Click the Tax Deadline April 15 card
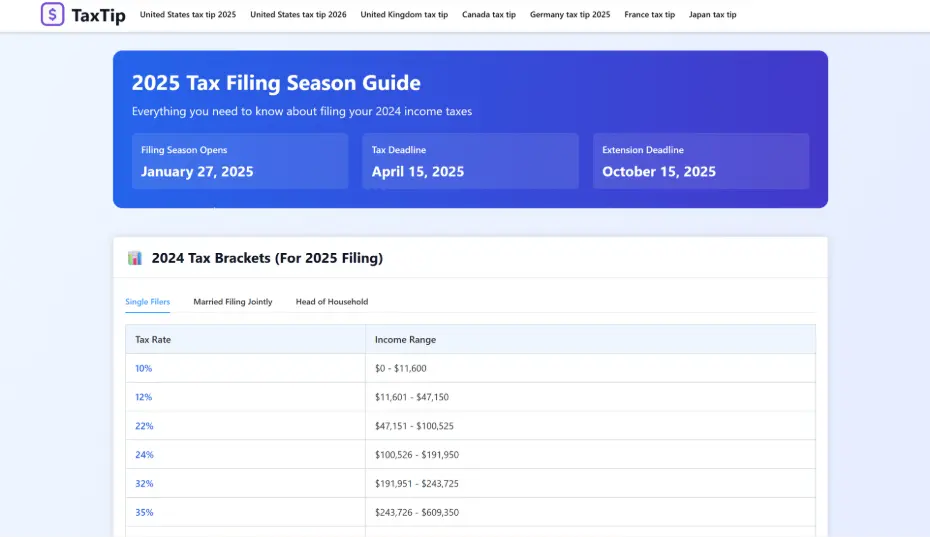Screen dimensions: 930x537 point(470,161)
